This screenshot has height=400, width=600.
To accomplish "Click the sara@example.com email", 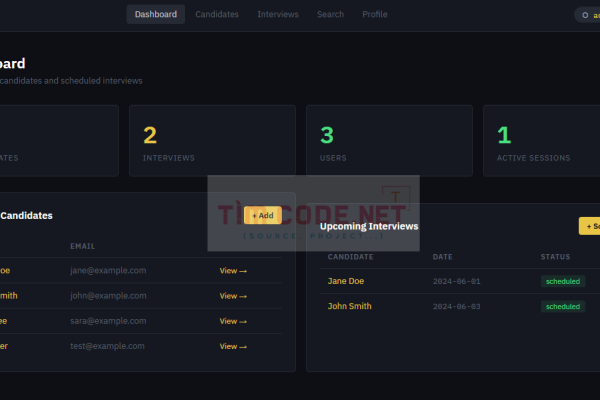I will [x=108, y=321].
